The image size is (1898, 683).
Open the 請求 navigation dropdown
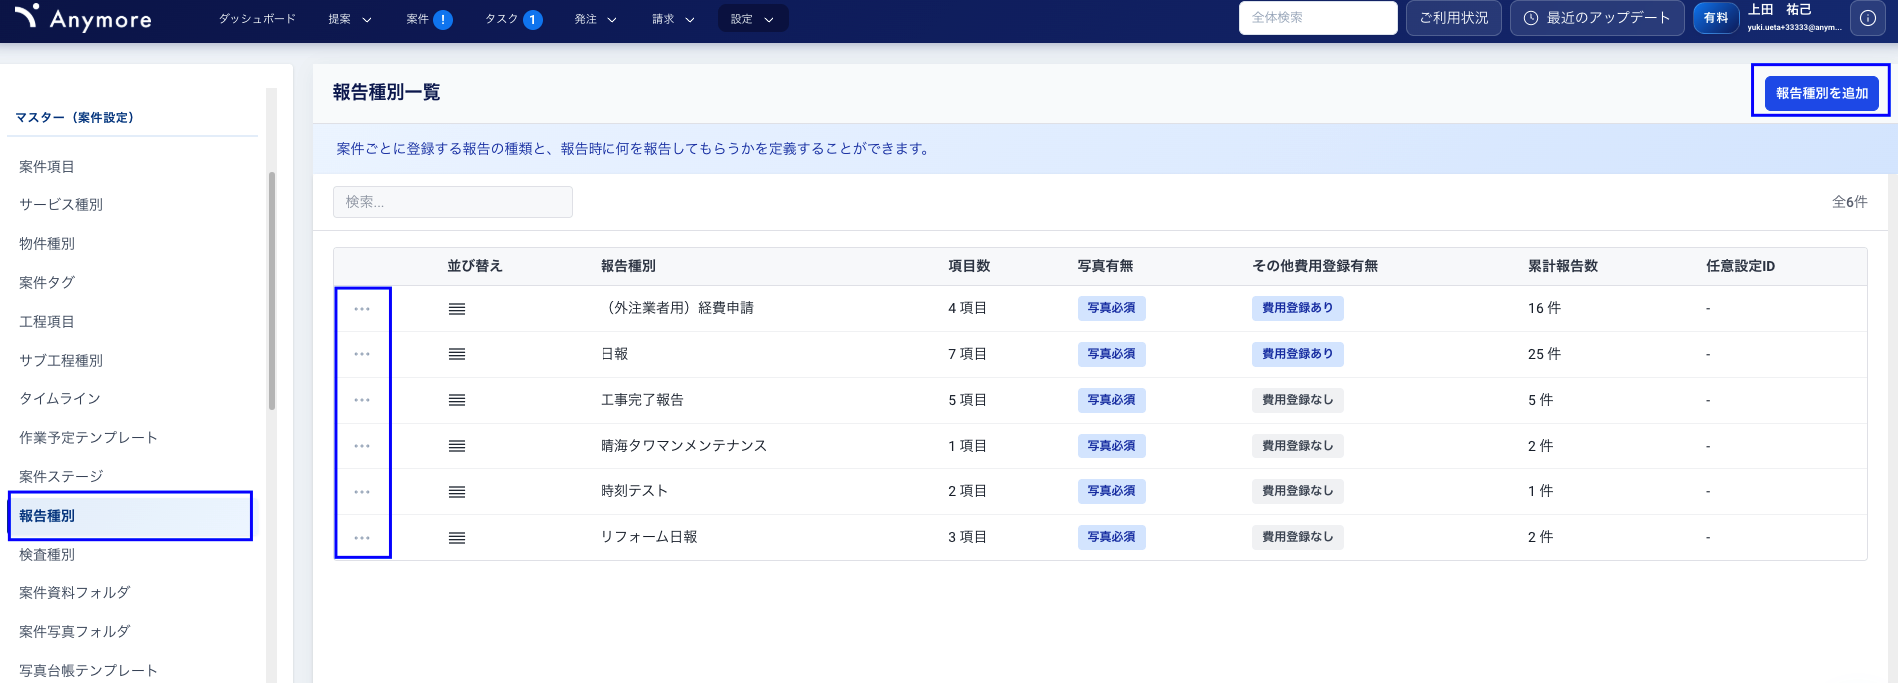pyautogui.click(x=673, y=19)
